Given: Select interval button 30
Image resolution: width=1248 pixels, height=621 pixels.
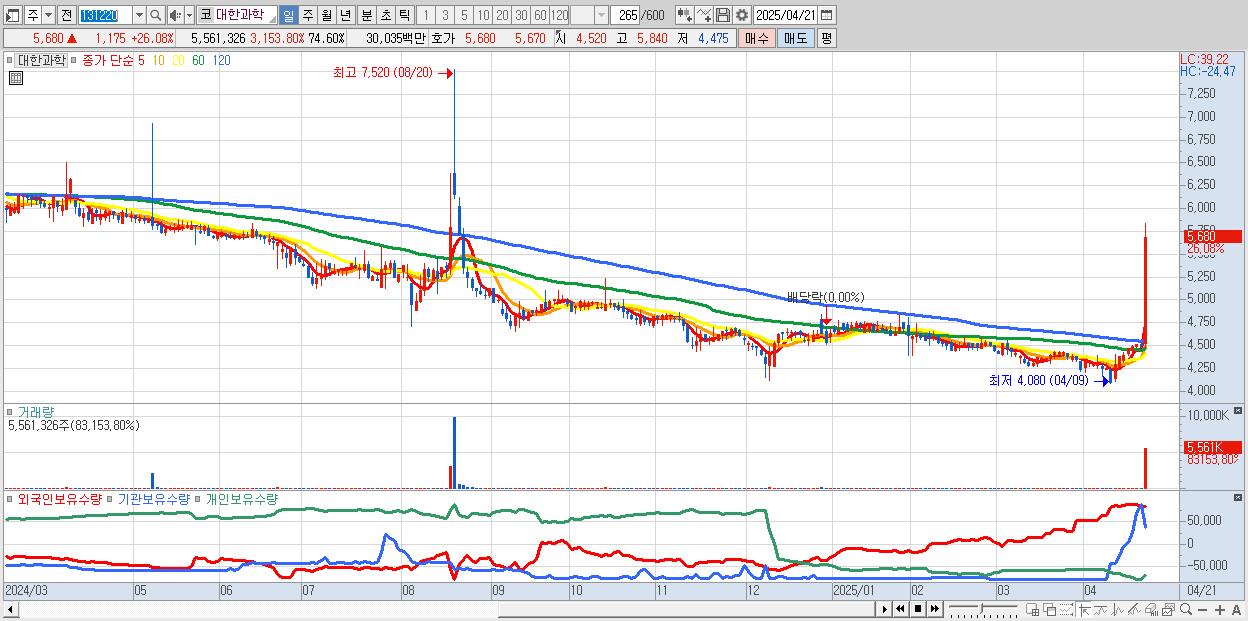Looking at the screenshot, I should coord(521,15).
